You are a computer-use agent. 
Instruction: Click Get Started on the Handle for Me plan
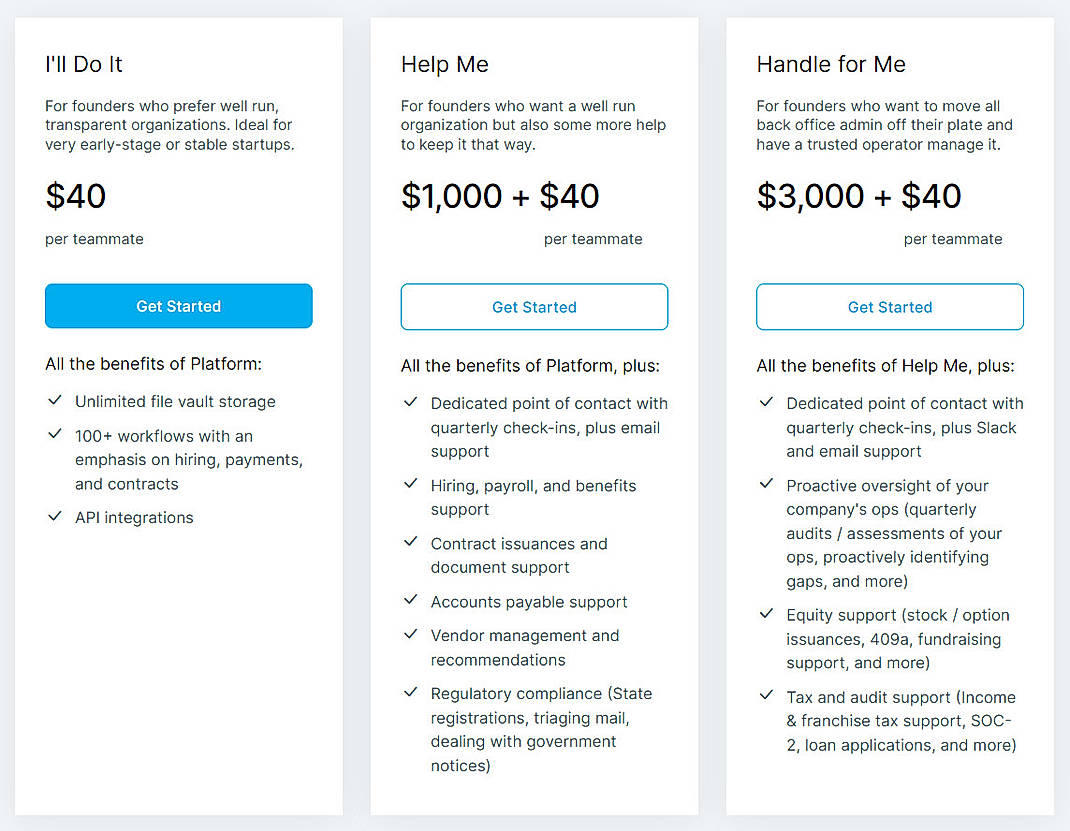click(x=889, y=307)
